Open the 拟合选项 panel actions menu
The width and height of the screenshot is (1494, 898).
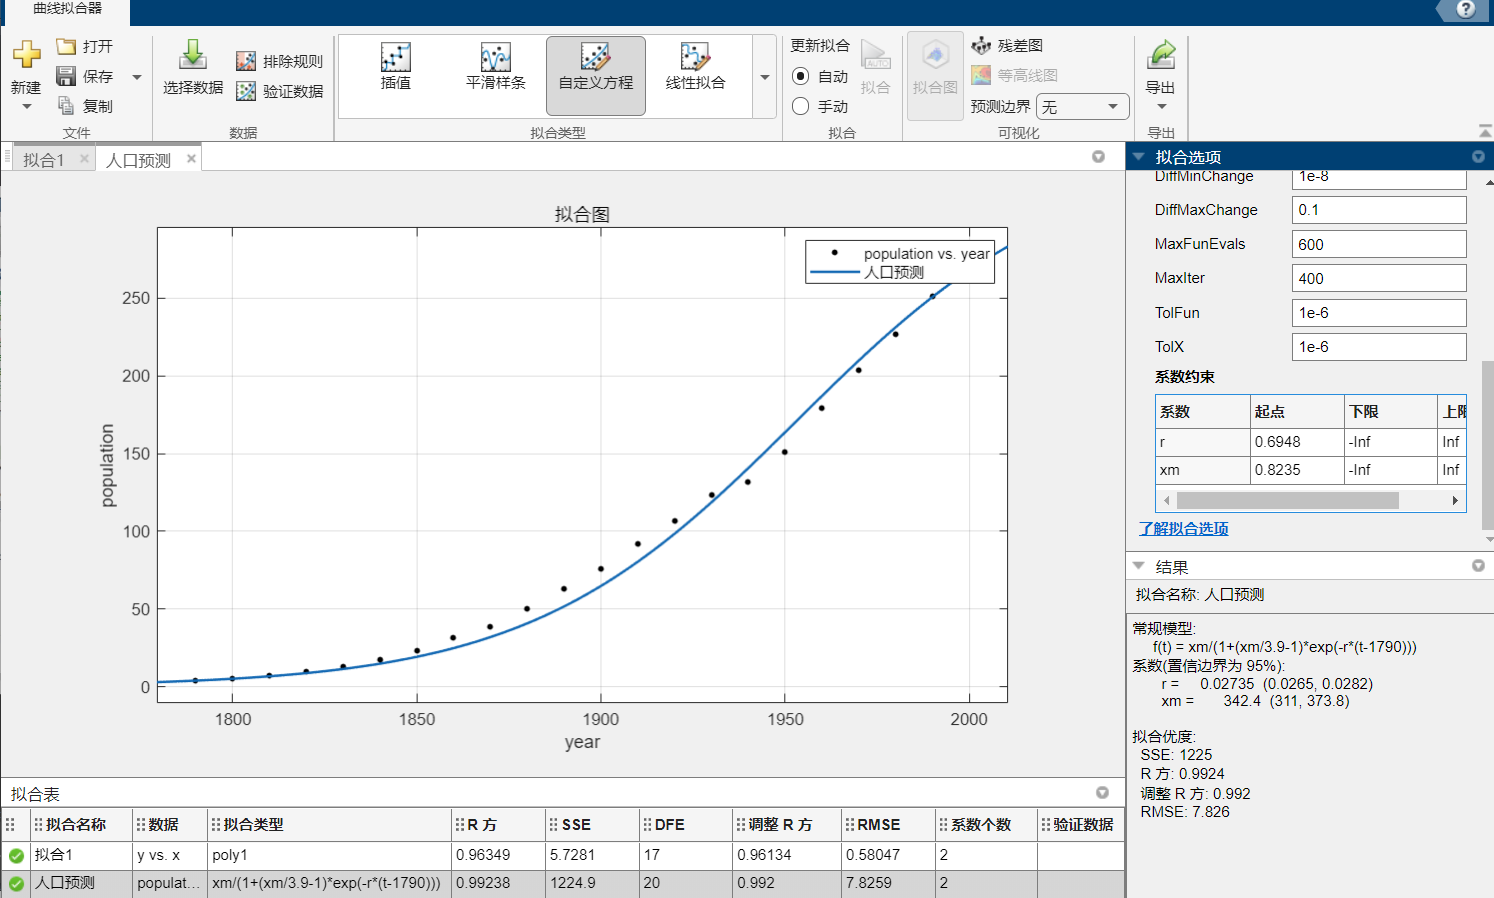(x=1478, y=157)
